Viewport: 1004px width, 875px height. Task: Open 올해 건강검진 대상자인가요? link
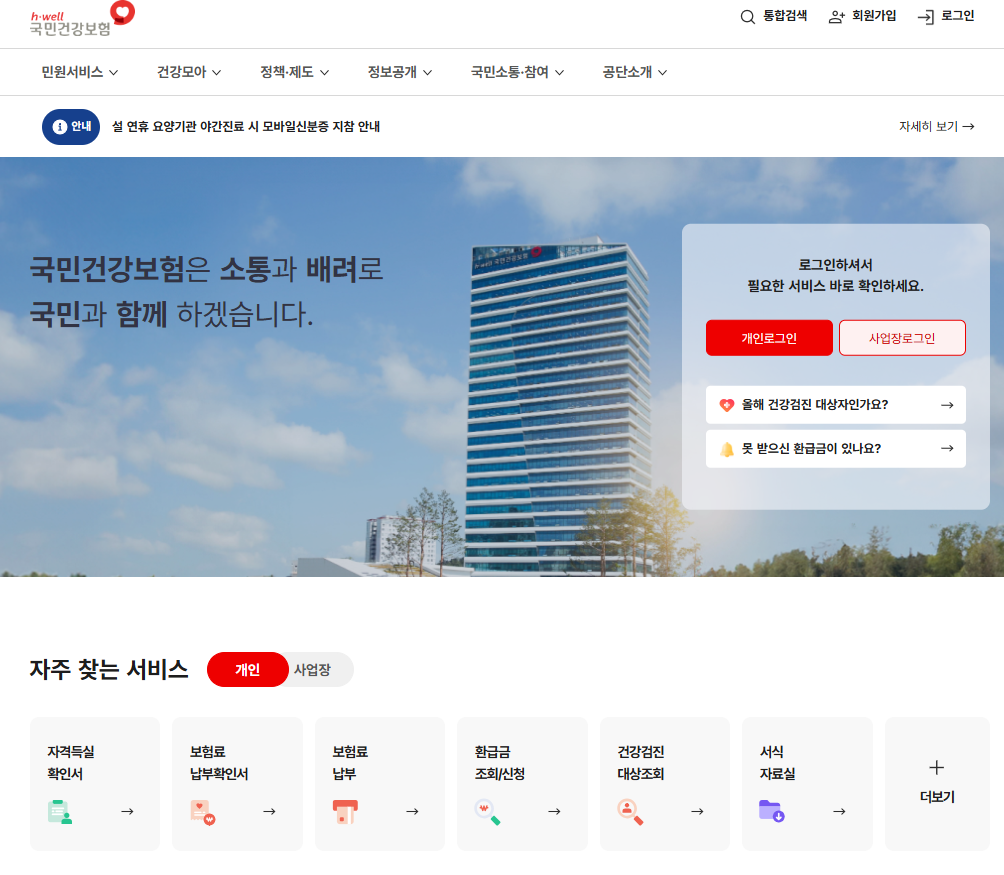[835, 405]
